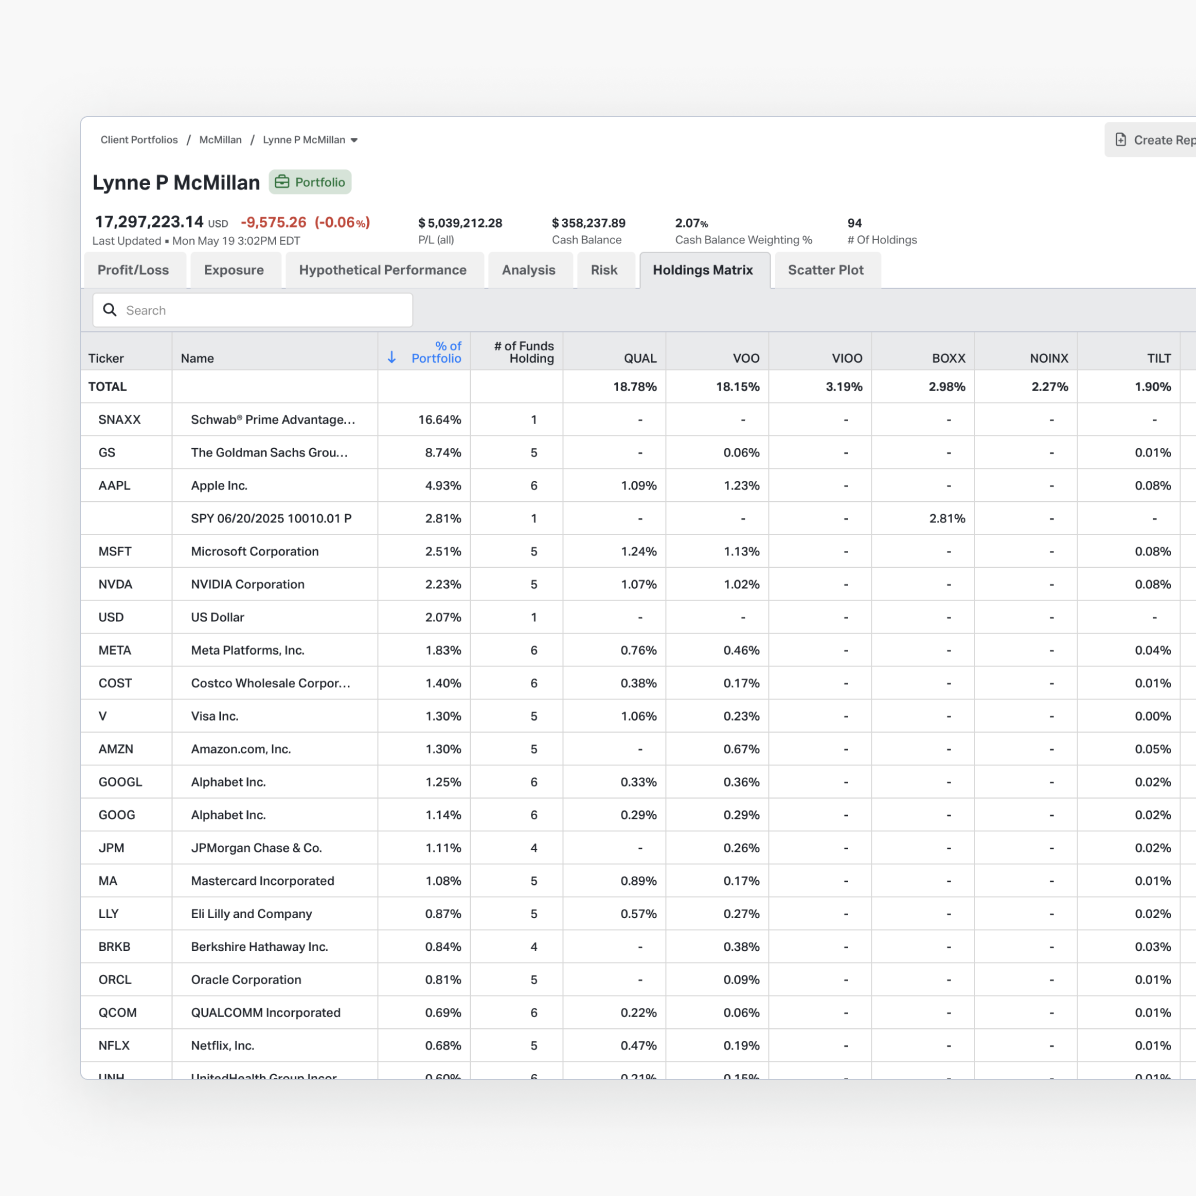Screen dimensions: 1196x1196
Task: Click the Apple Inc. holding name
Action: (219, 485)
